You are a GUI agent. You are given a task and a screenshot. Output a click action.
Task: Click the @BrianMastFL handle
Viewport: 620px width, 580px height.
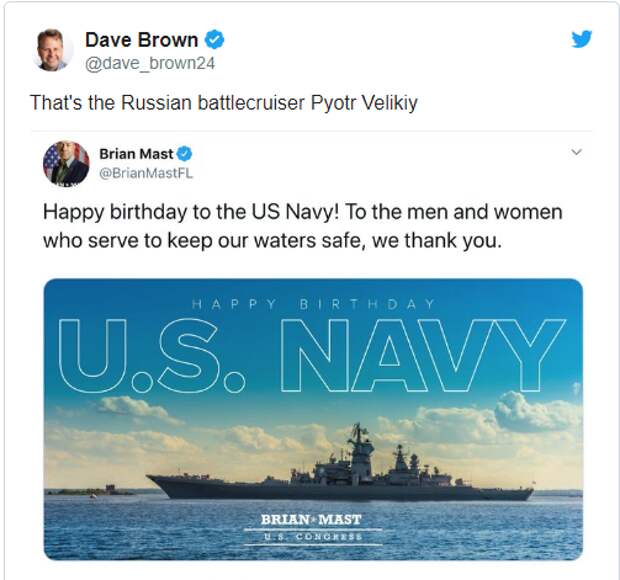[146, 173]
